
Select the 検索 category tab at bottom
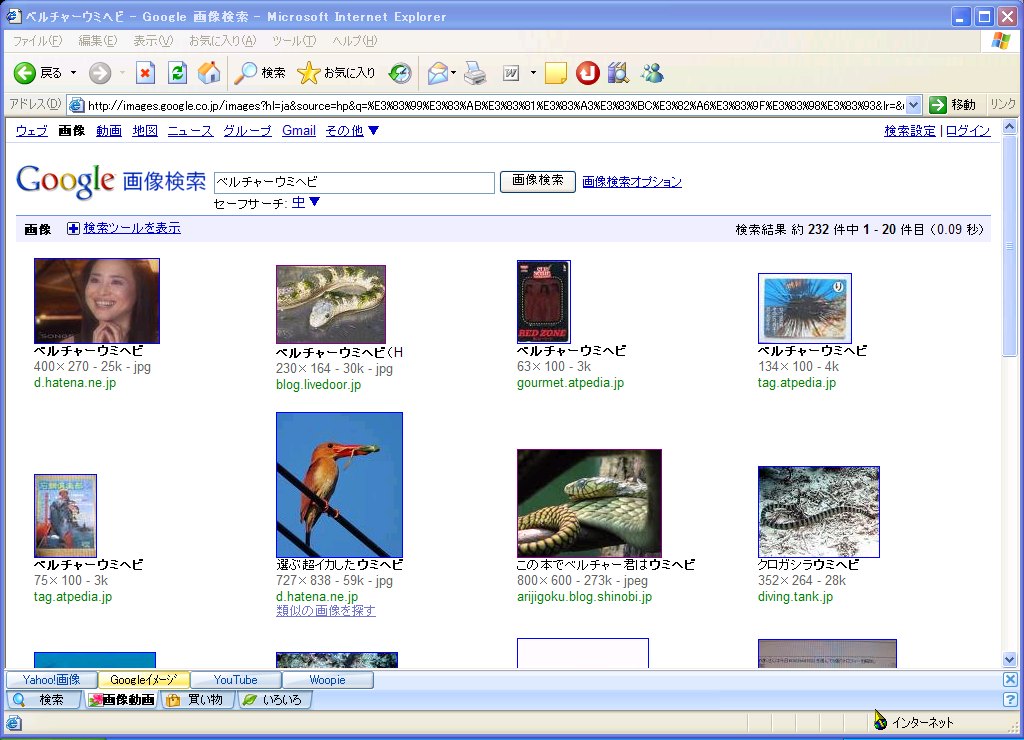coord(43,700)
